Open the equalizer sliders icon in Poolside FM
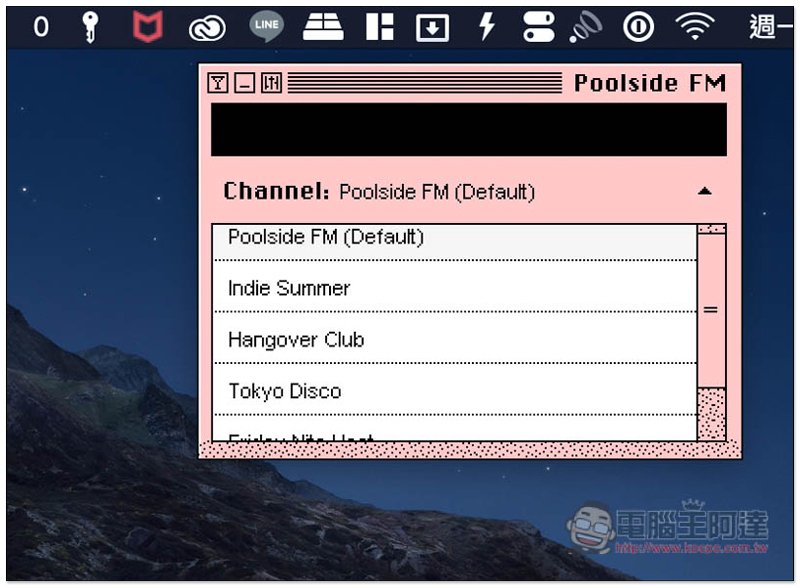 click(271, 83)
